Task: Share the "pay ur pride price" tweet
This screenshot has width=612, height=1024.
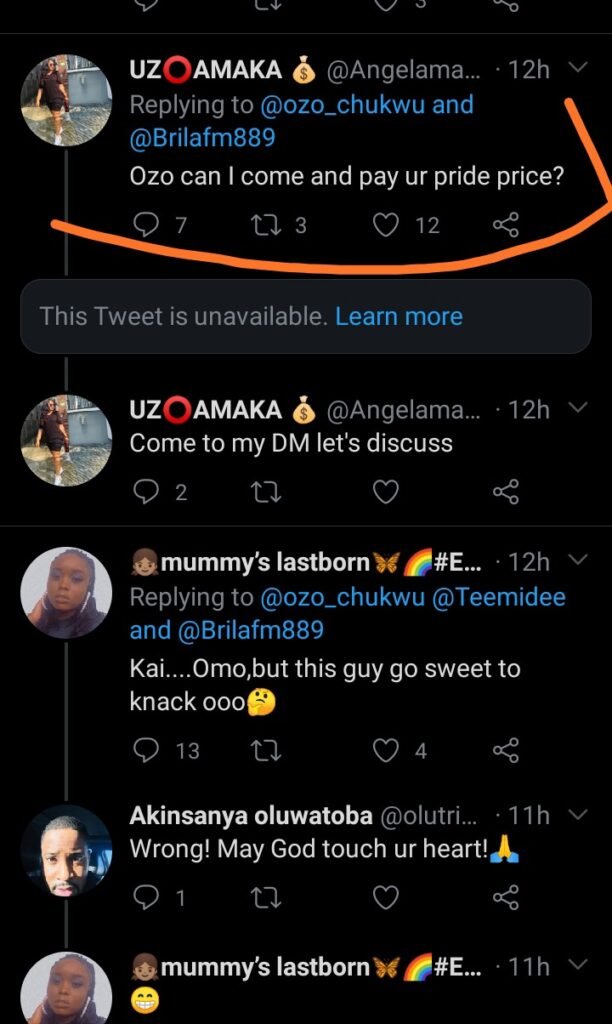Action: tap(506, 225)
